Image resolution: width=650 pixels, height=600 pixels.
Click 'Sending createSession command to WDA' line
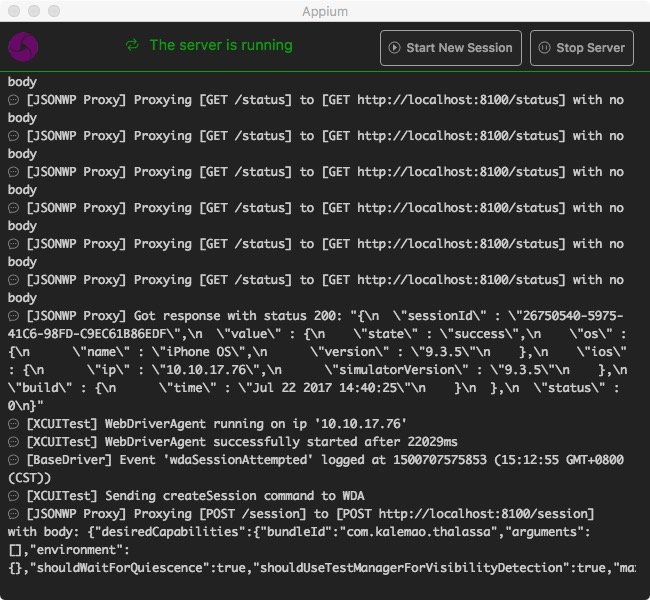[x=235, y=496]
